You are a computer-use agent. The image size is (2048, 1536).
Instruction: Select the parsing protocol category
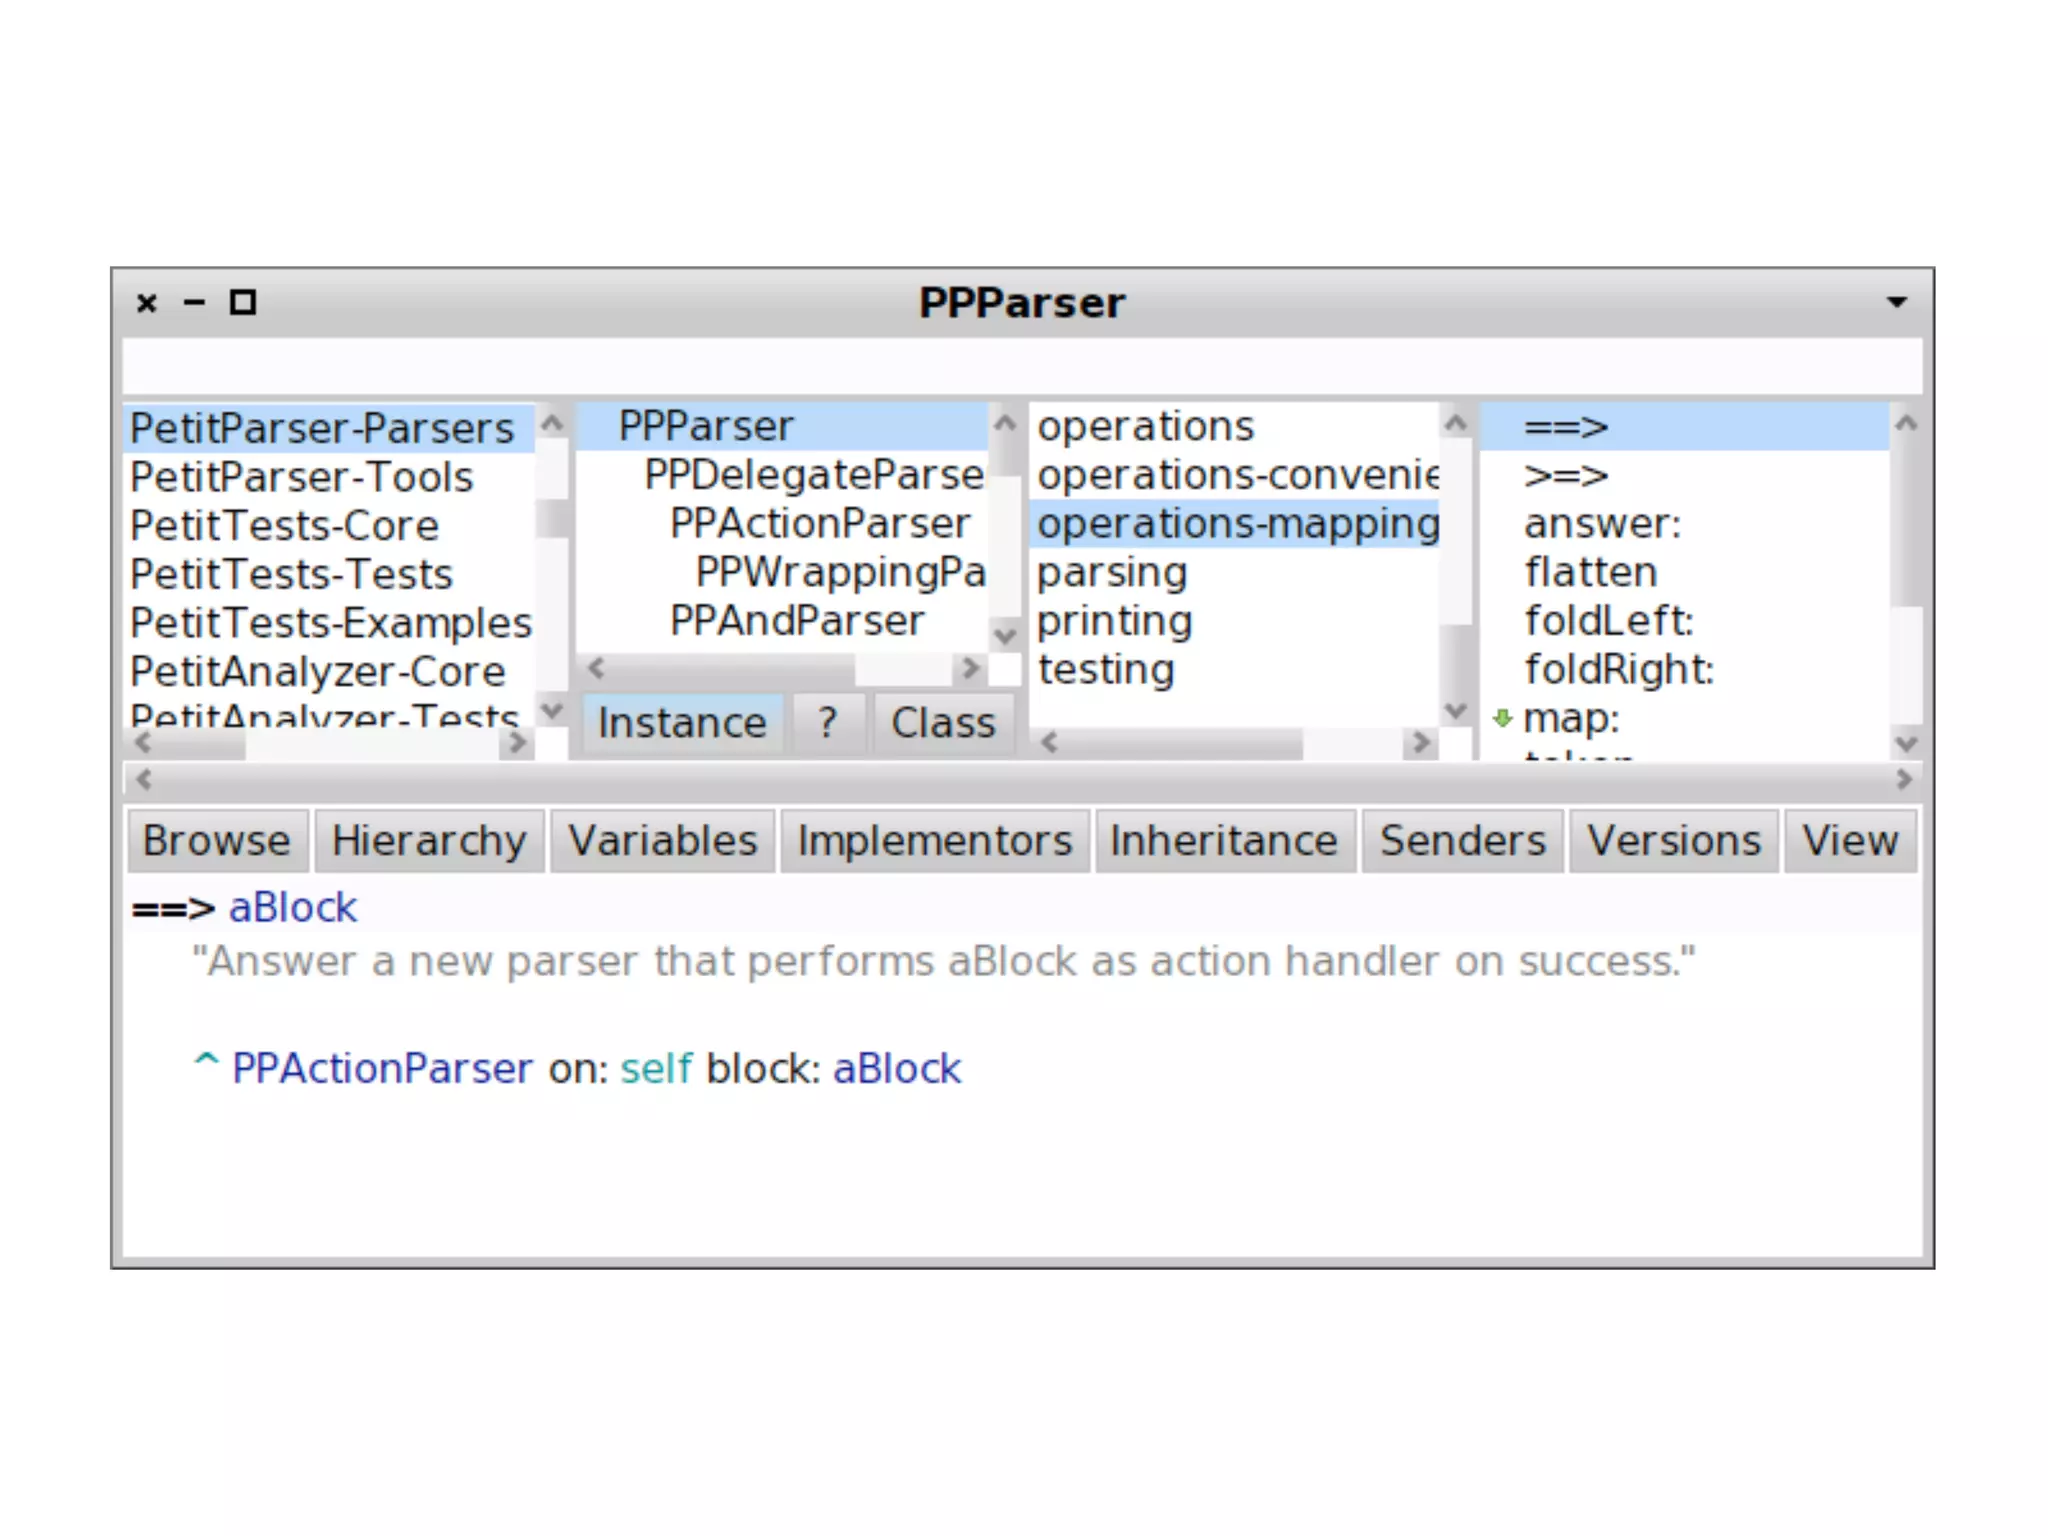(x=1111, y=573)
